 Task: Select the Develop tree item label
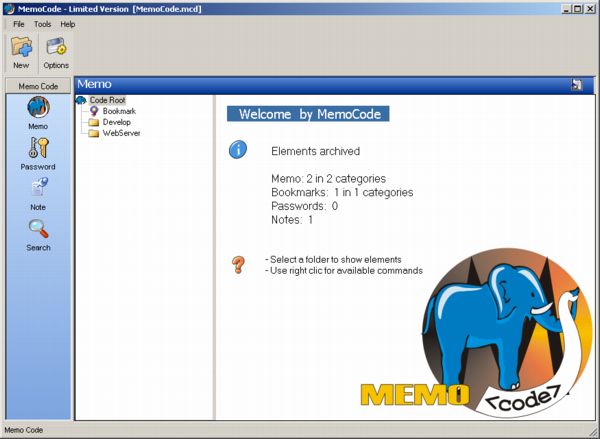pos(117,122)
